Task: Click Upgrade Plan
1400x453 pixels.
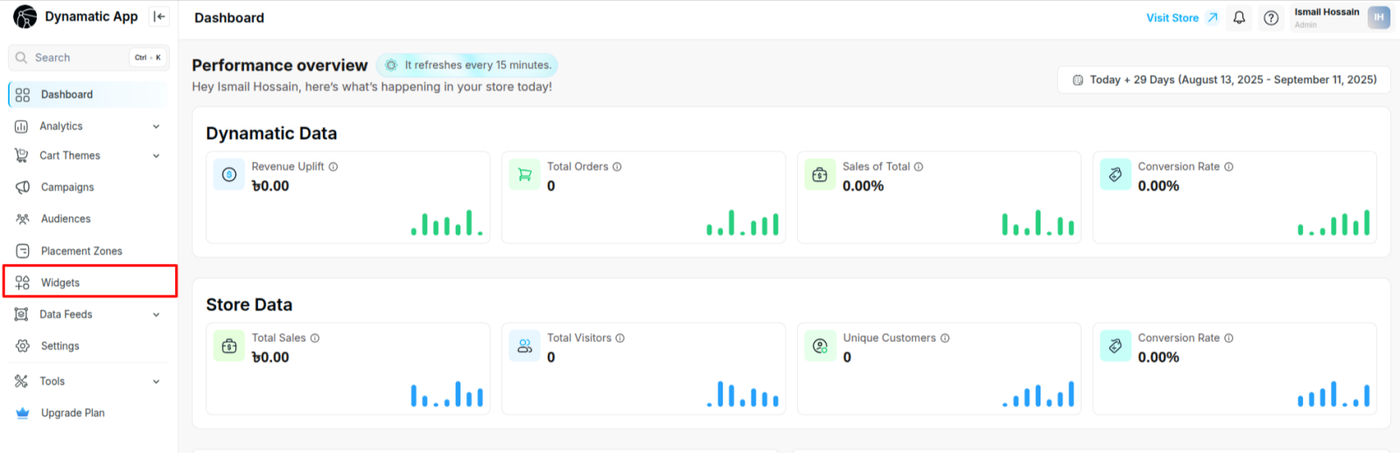Action: 72,413
